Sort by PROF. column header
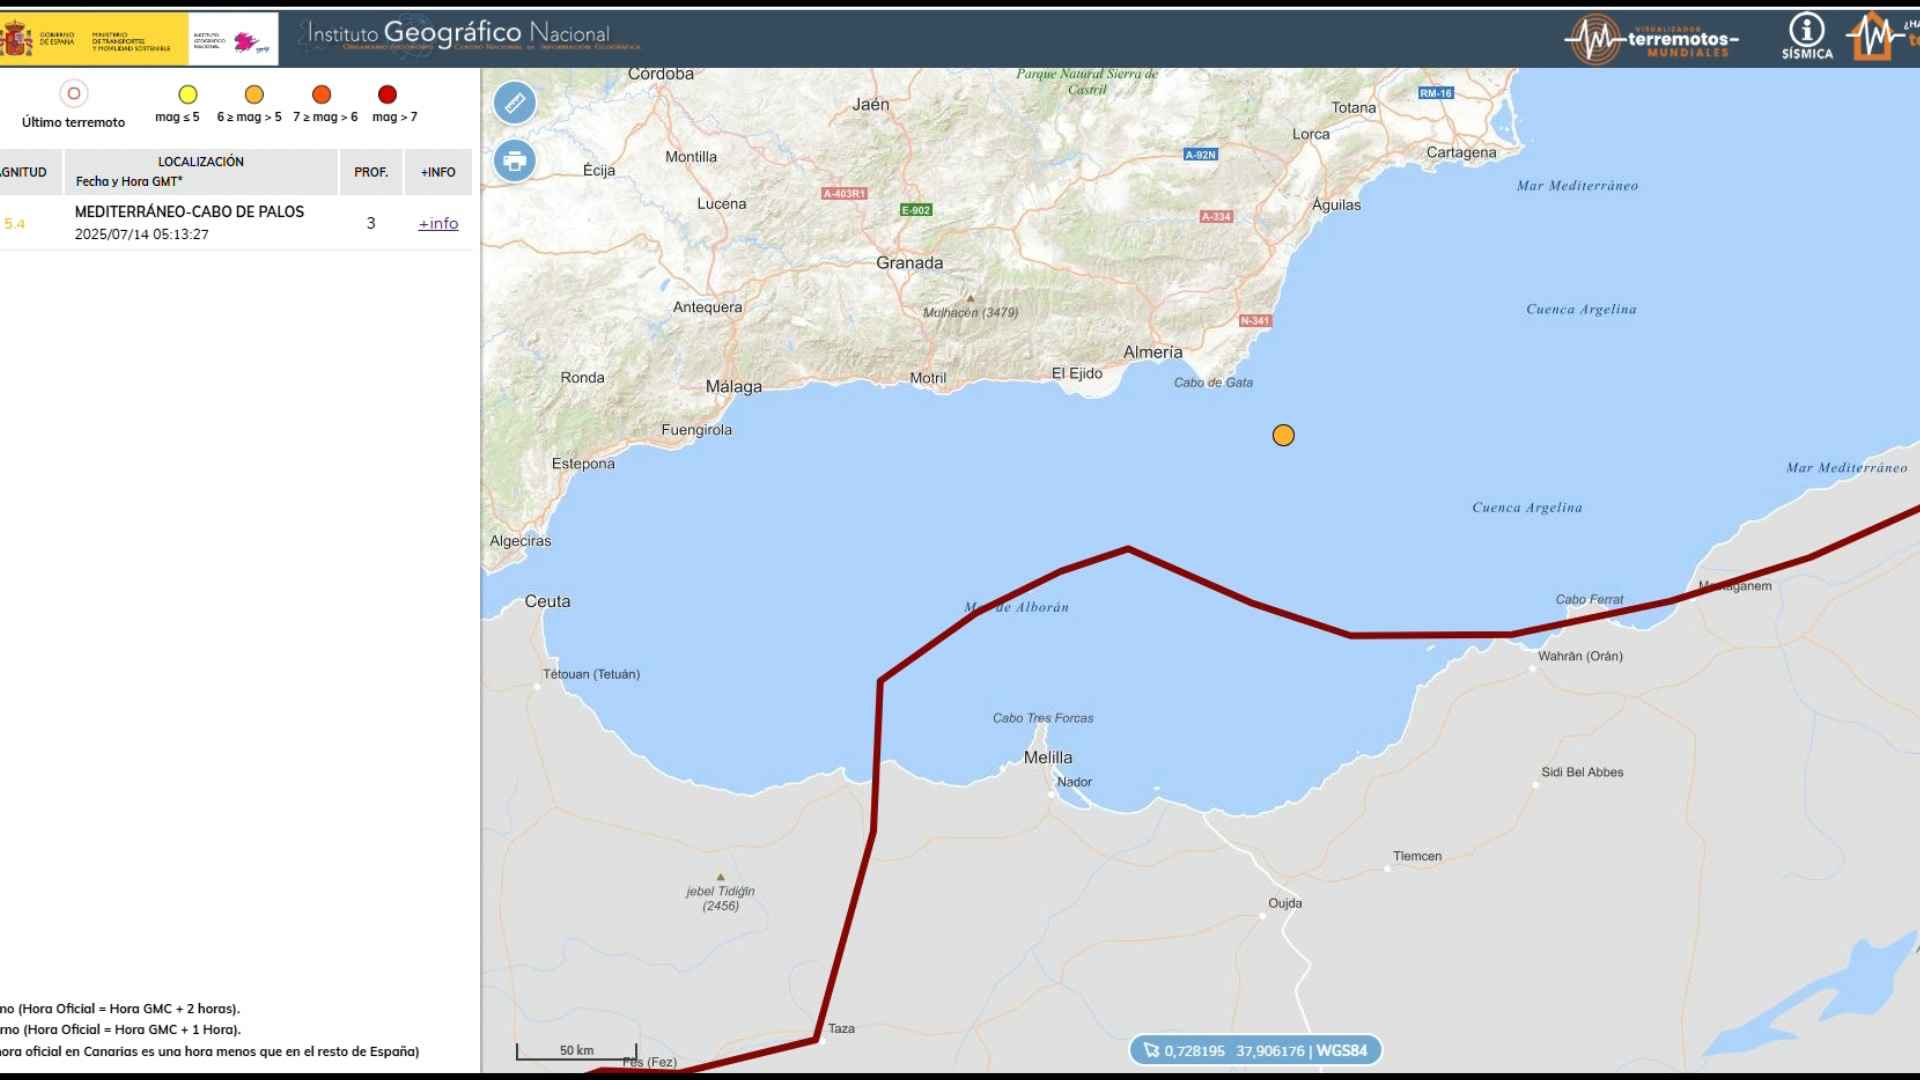1920x1080 pixels. click(x=370, y=172)
